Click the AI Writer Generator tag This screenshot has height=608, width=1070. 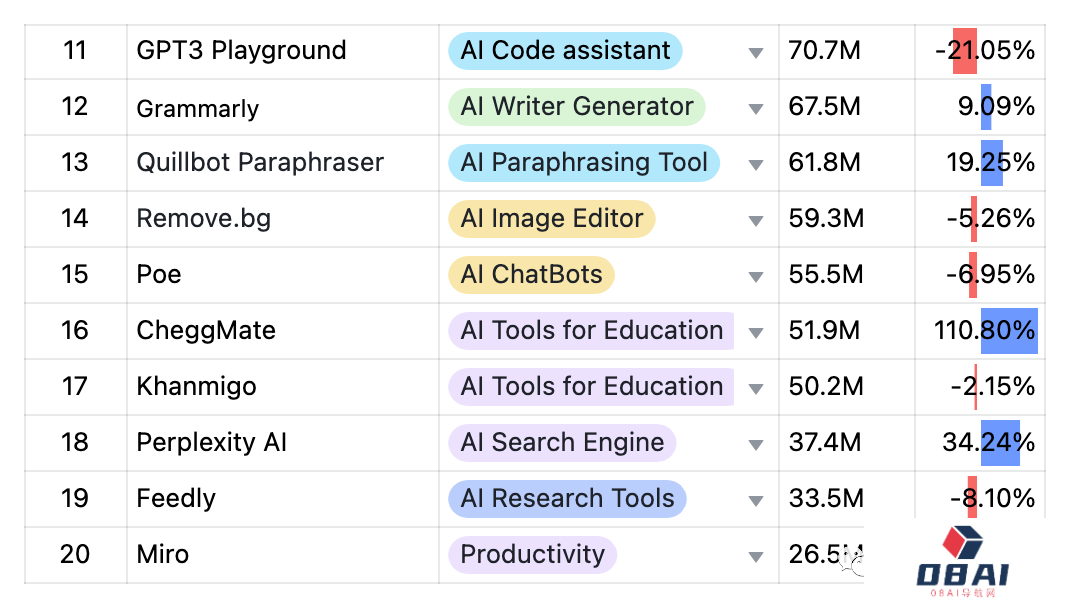coord(576,107)
